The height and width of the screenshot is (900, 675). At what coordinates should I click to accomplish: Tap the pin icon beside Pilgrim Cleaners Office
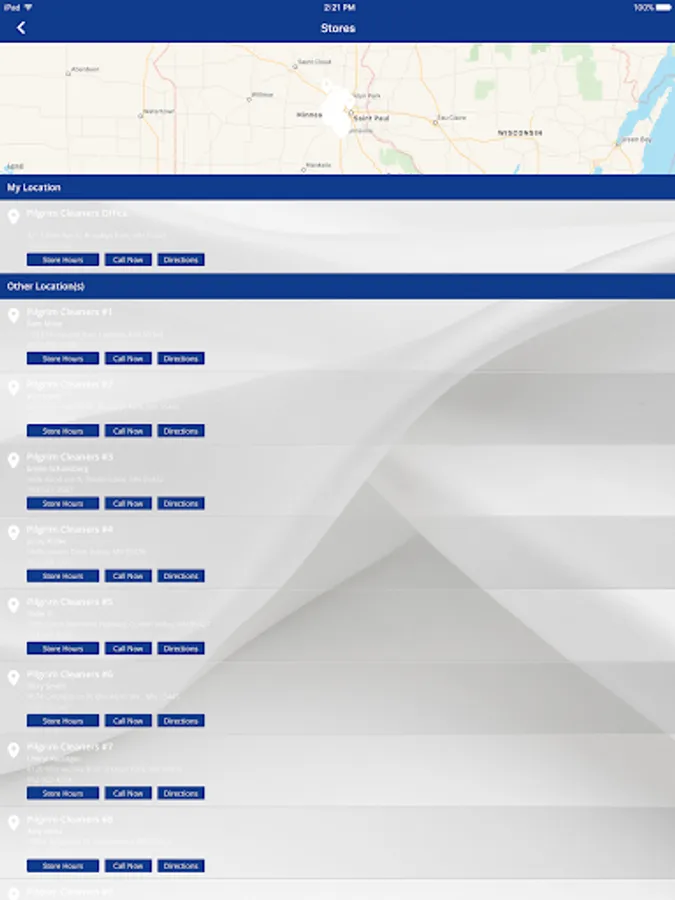point(14,216)
